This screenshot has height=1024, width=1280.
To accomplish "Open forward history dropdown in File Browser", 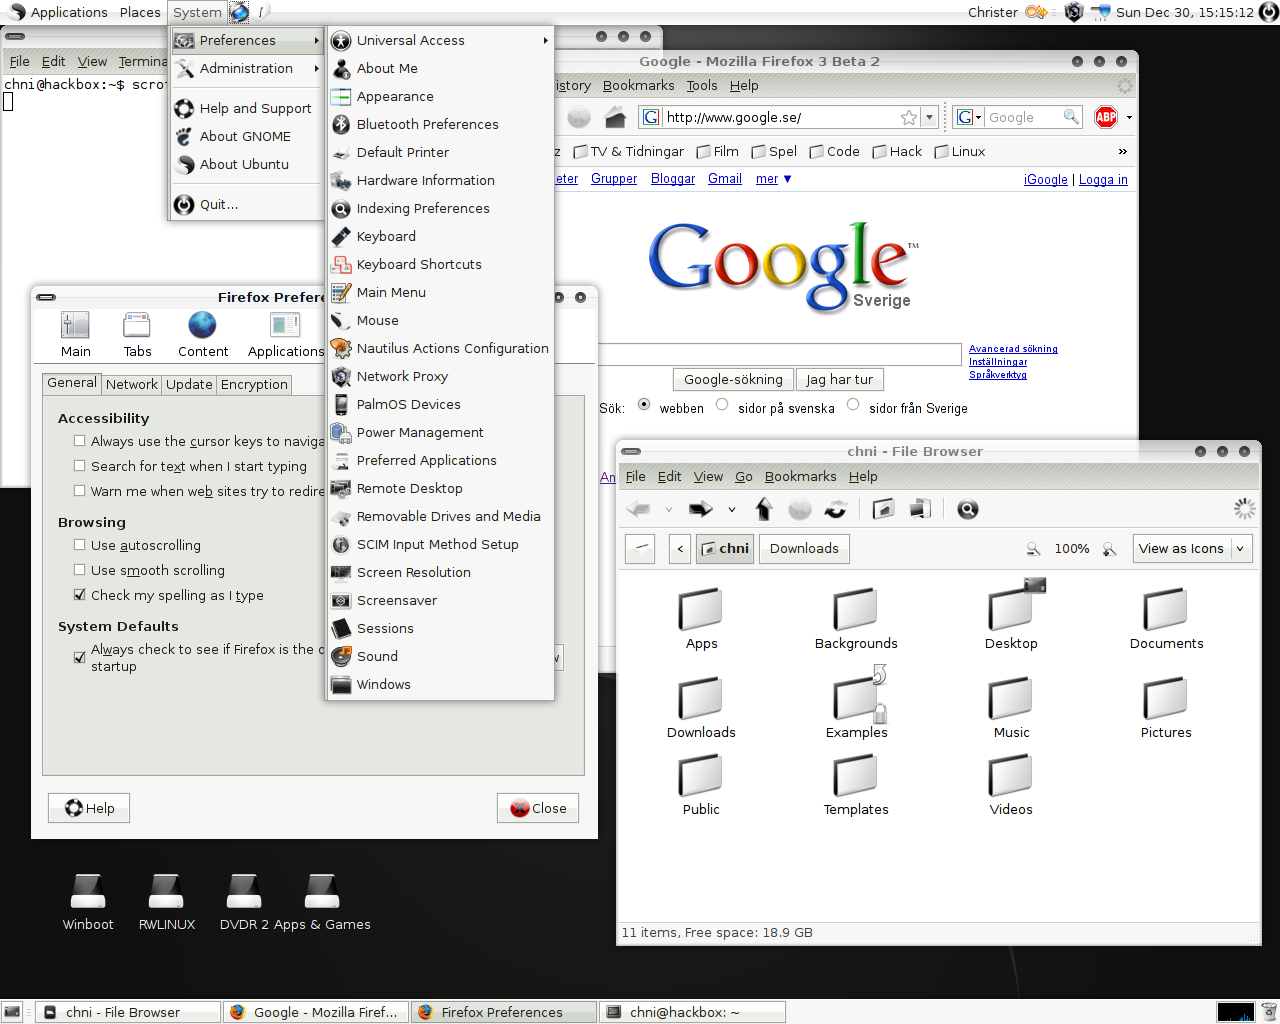I will coord(732,510).
